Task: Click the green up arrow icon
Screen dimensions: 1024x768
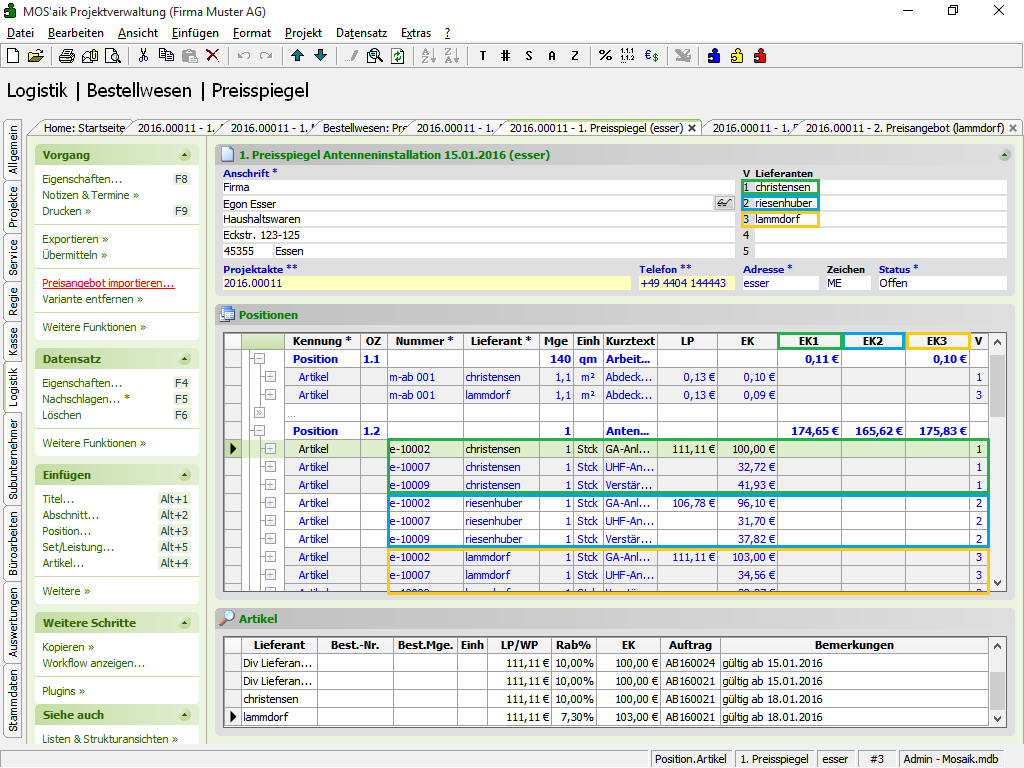Action: click(x=298, y=56)
